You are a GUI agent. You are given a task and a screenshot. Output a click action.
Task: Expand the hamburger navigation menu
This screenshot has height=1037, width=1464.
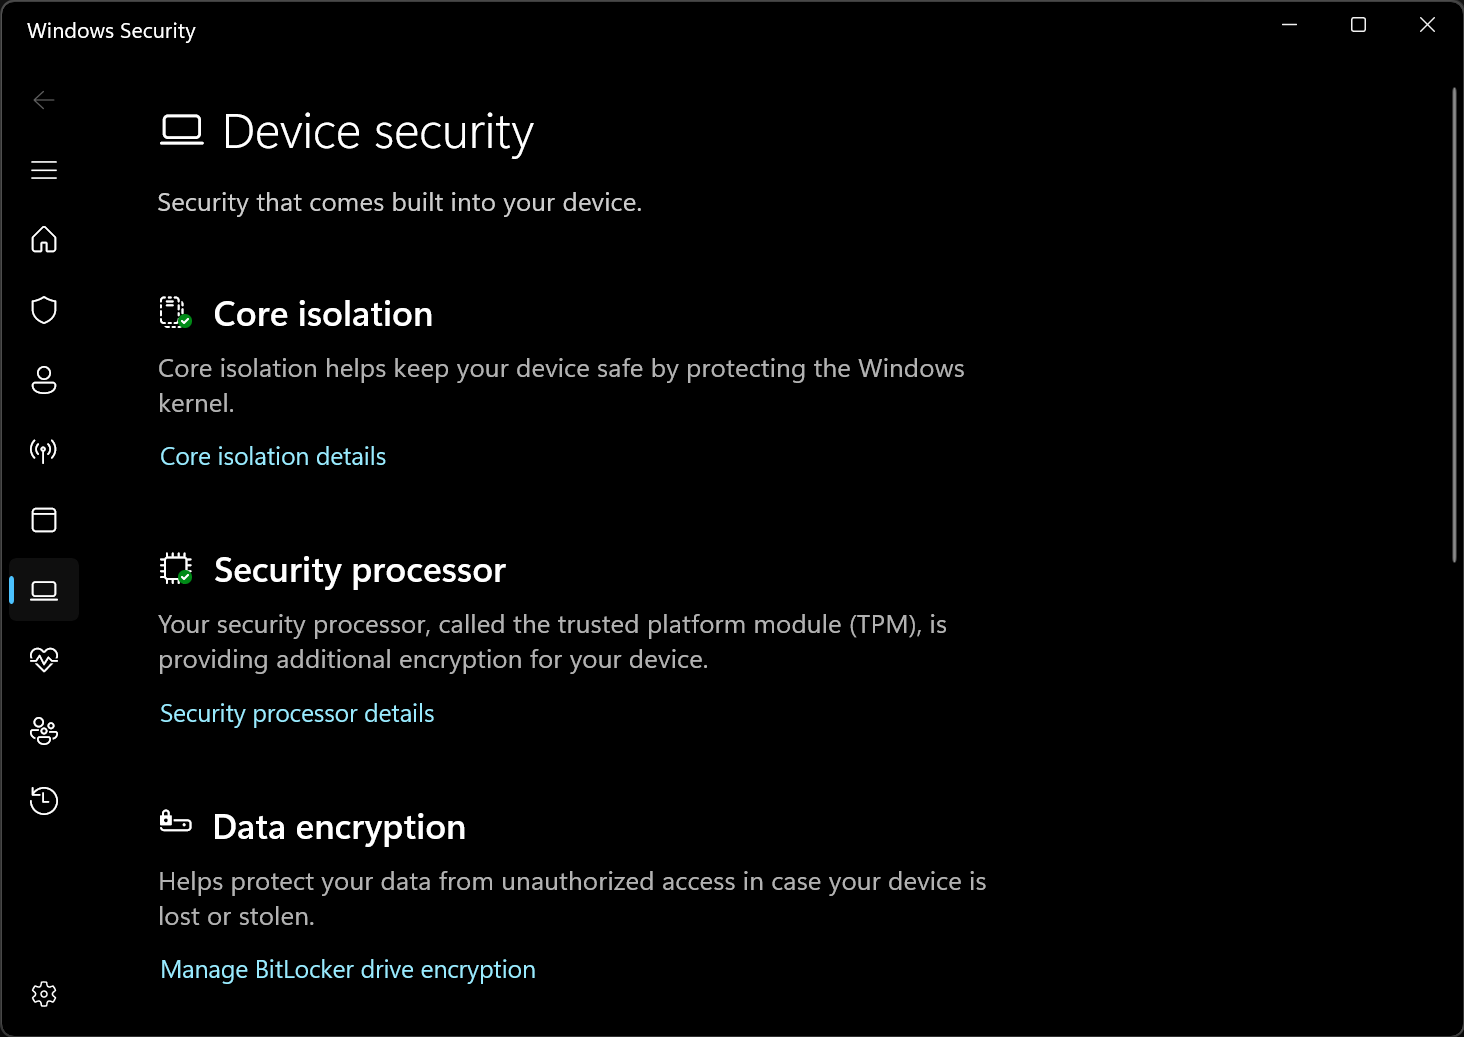point(44,170)
